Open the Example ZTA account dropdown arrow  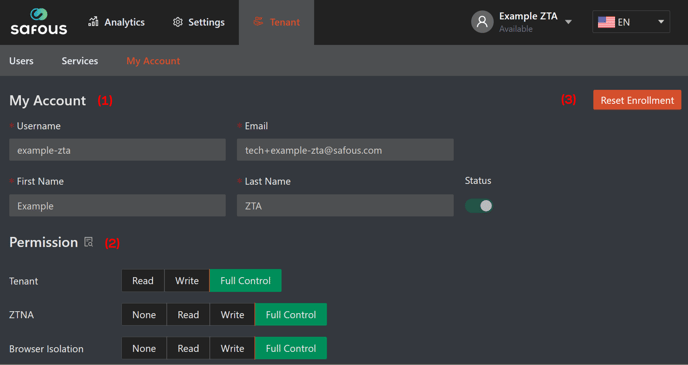(x=568, y=22)
